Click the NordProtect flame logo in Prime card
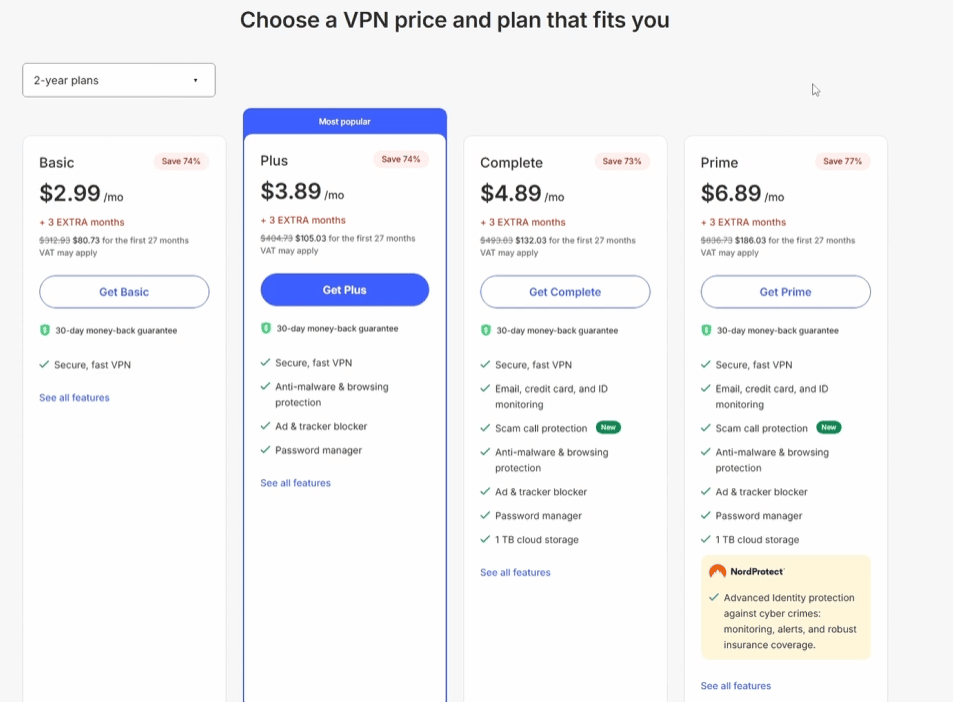Image resolution: width=953 pixels, height=702 pixels. coord(716,570)
